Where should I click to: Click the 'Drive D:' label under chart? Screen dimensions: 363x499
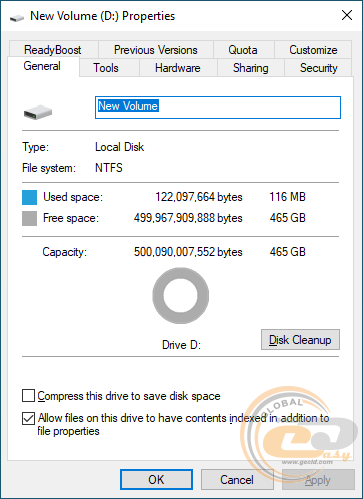[x=181, y=345]
